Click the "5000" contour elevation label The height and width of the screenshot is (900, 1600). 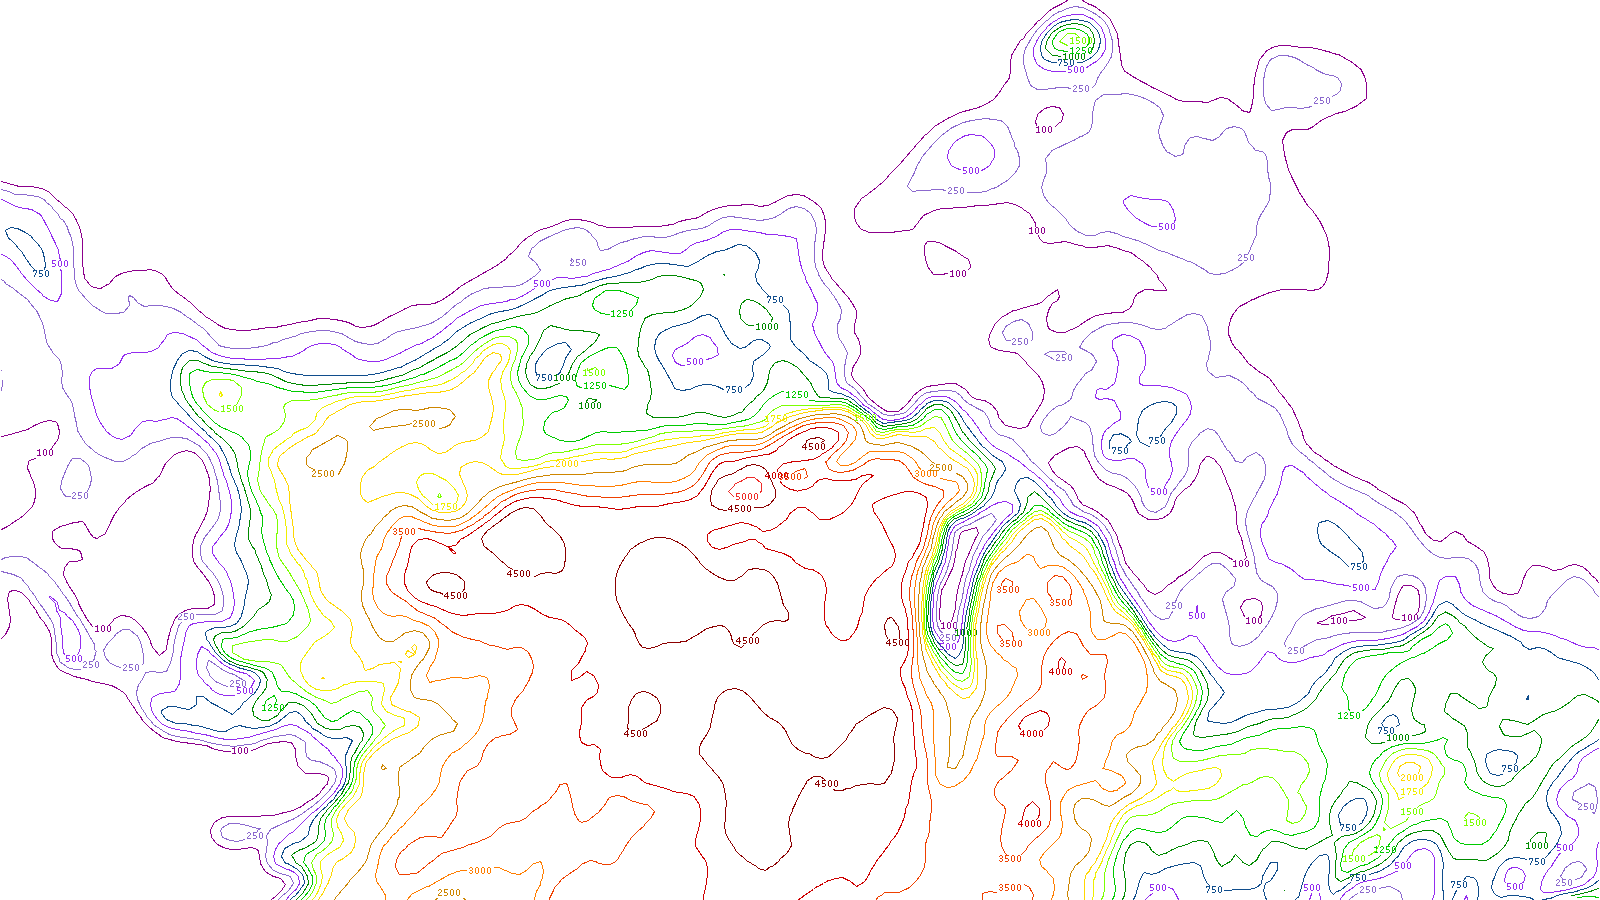747,497
